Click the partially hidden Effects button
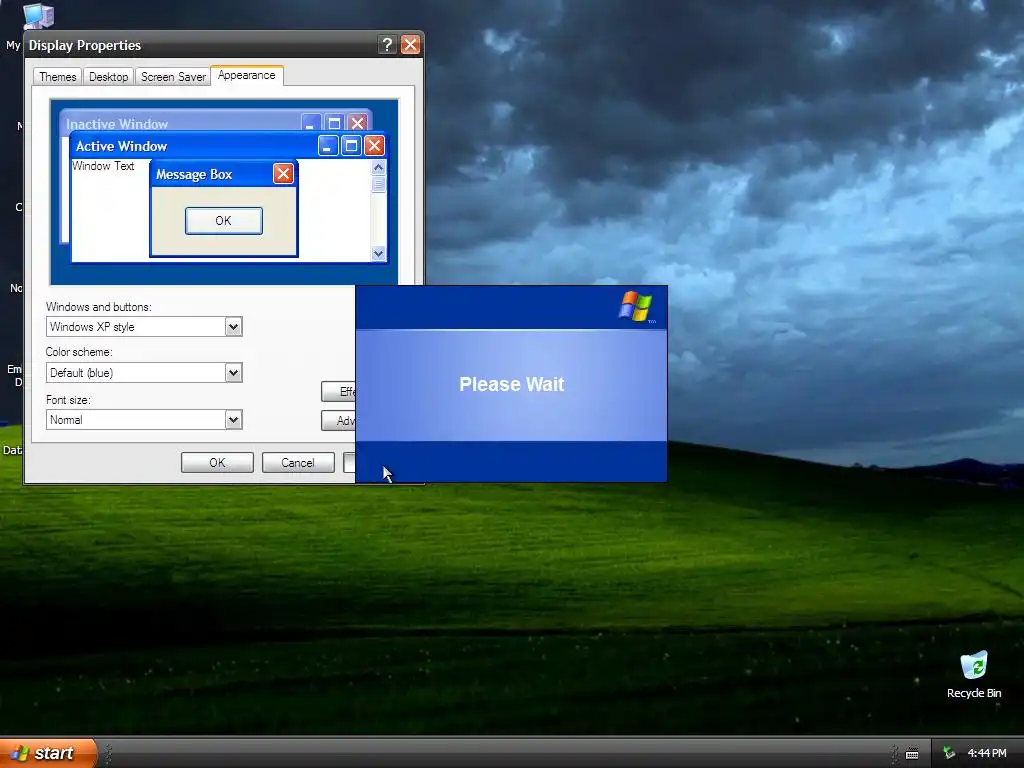 pos(339,391)
